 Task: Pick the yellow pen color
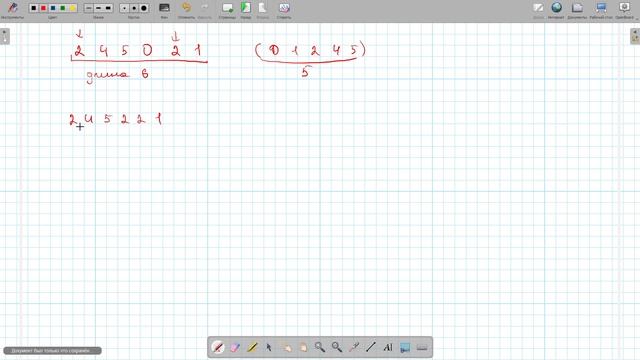coord(73,8)
